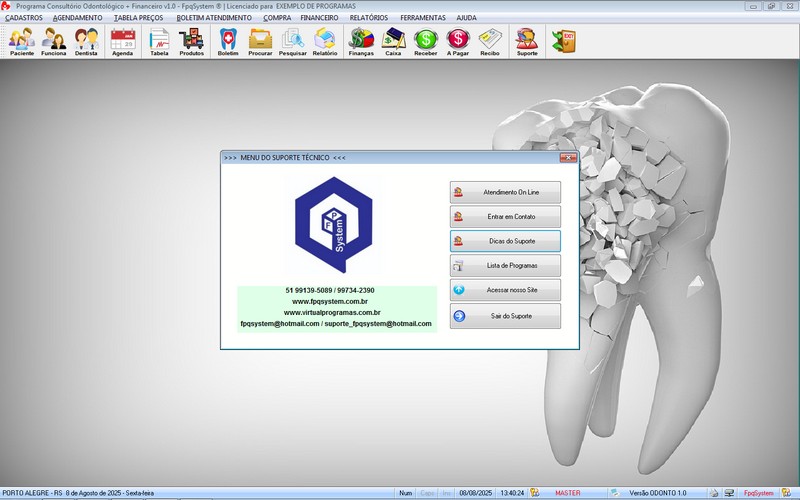Open the Boletim toolbar icon

(x=228, y=41)
